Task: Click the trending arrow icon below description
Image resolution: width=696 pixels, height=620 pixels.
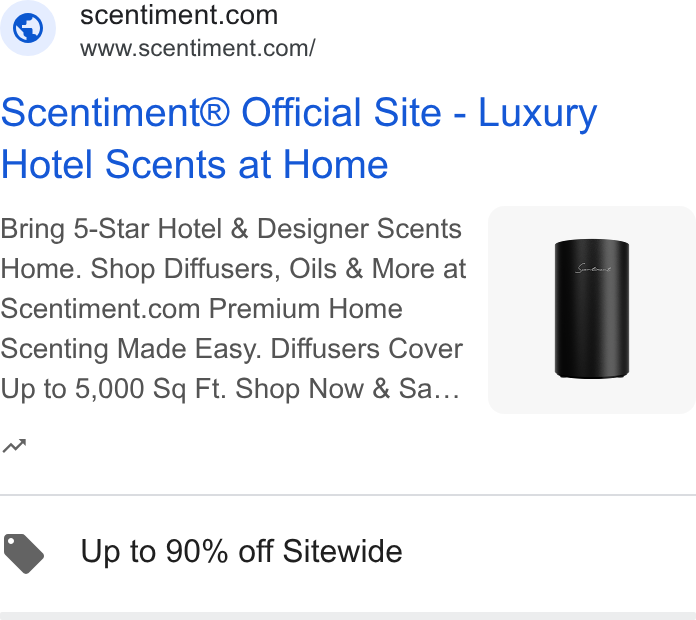Action: pos(14,446)
